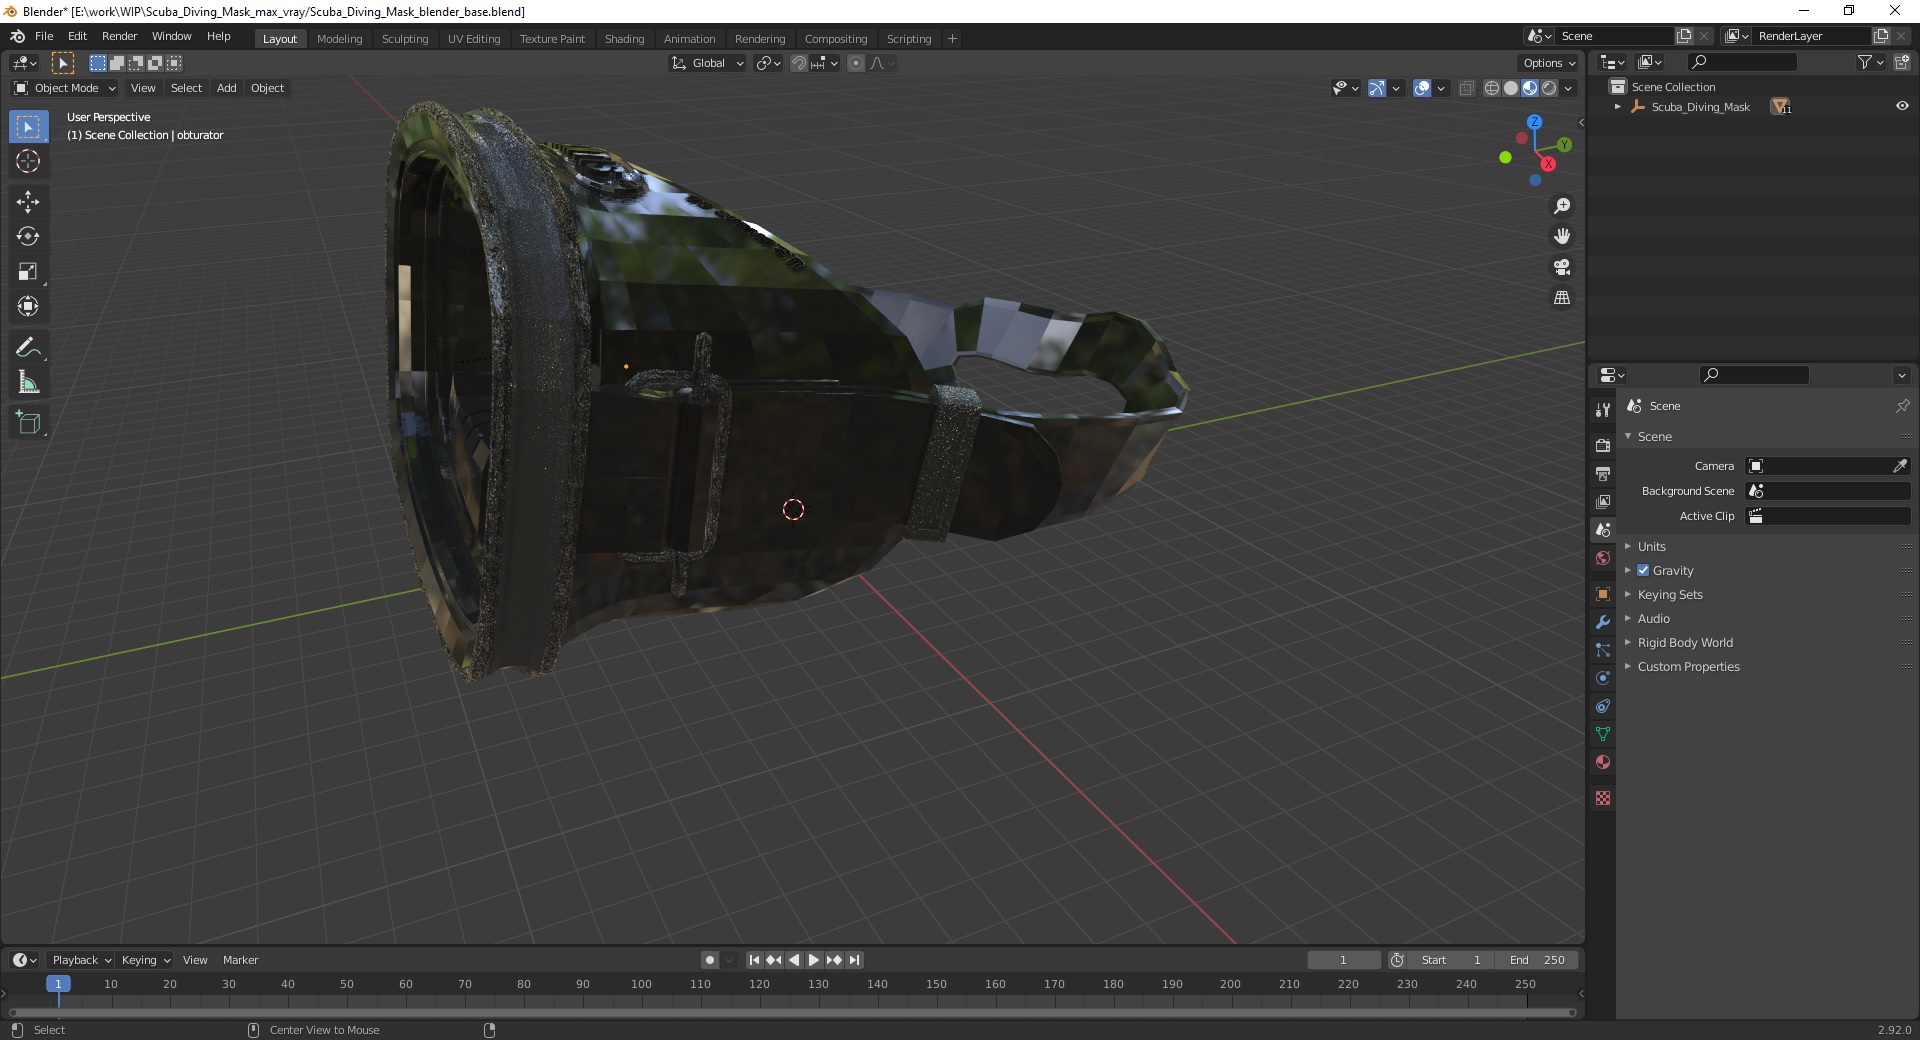Open the Physics properties tab
Image resolution: width=1920 pixels, height=1040 pixels.
point(1603,678)
